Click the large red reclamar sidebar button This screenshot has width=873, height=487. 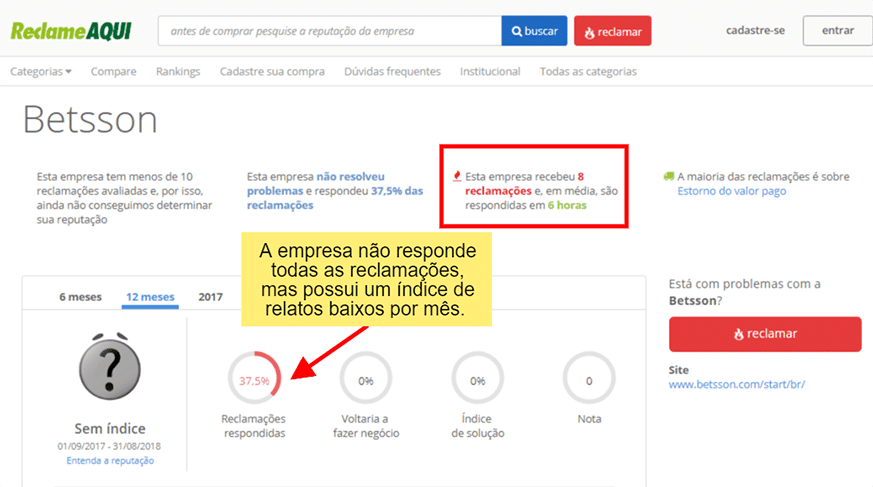[765, 334]
